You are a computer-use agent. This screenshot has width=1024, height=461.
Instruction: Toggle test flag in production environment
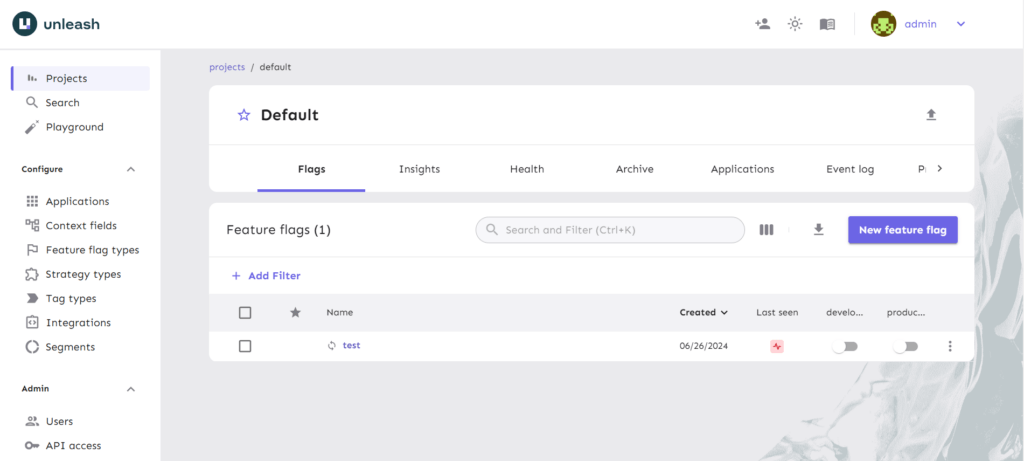(x=906, y=346)
